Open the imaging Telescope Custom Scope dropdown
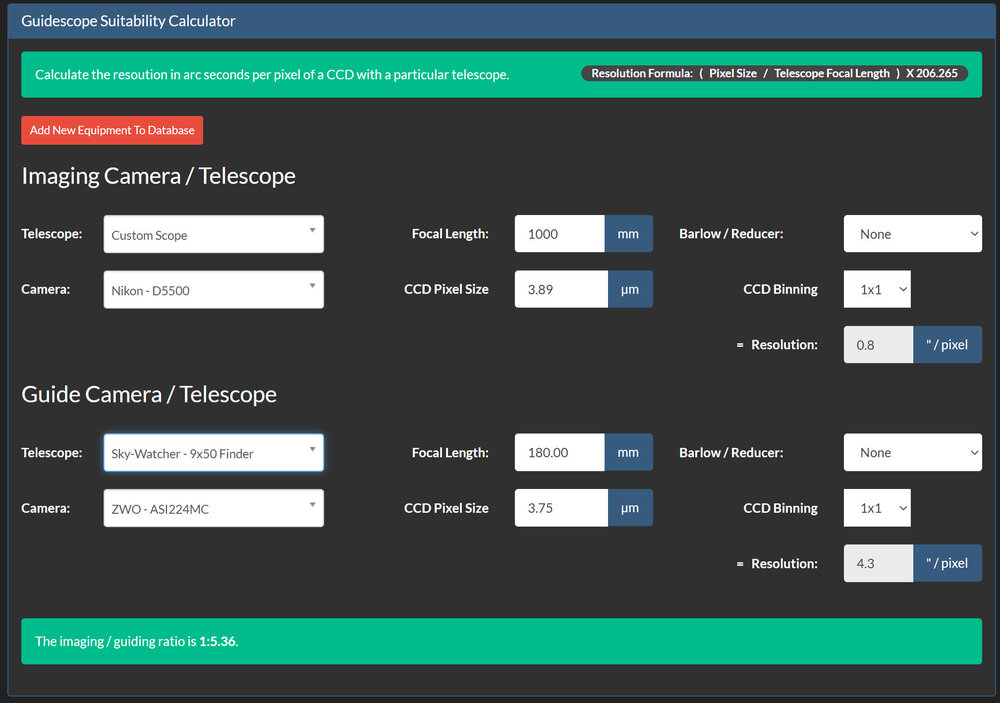 [x=213, y=235]
